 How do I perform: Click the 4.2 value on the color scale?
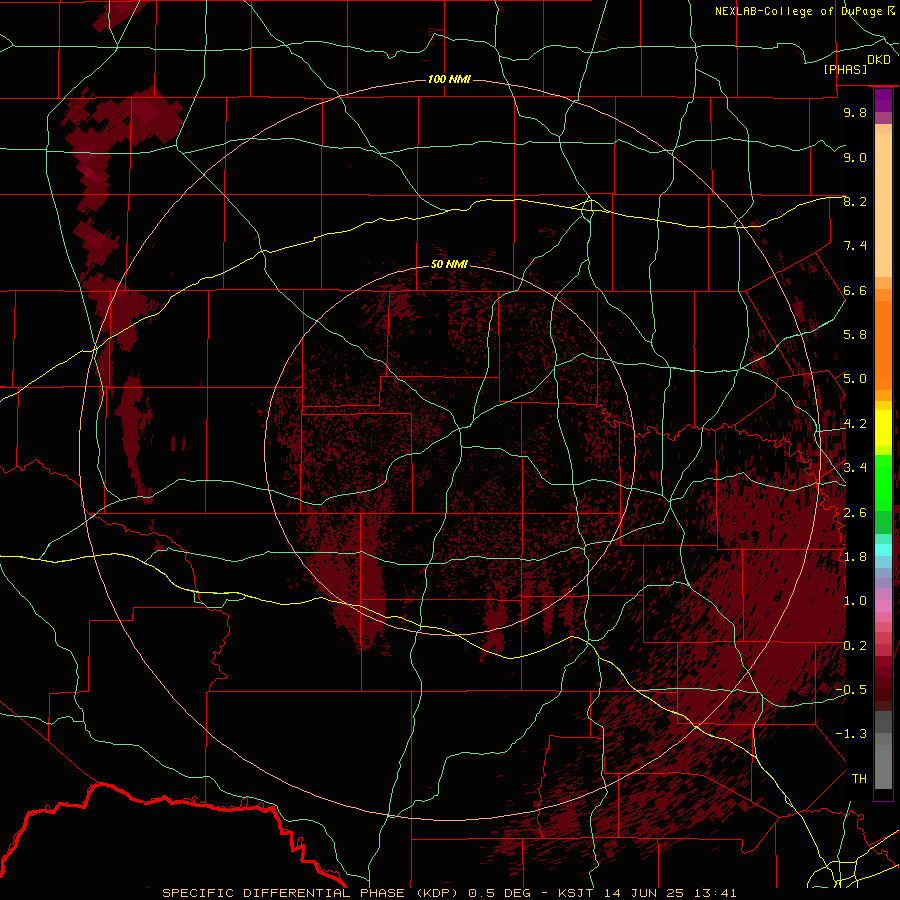(x=855, y=424)
